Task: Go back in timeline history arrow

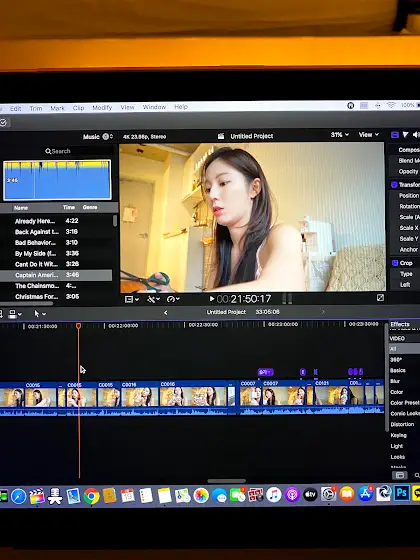Action: pos(165,313)
